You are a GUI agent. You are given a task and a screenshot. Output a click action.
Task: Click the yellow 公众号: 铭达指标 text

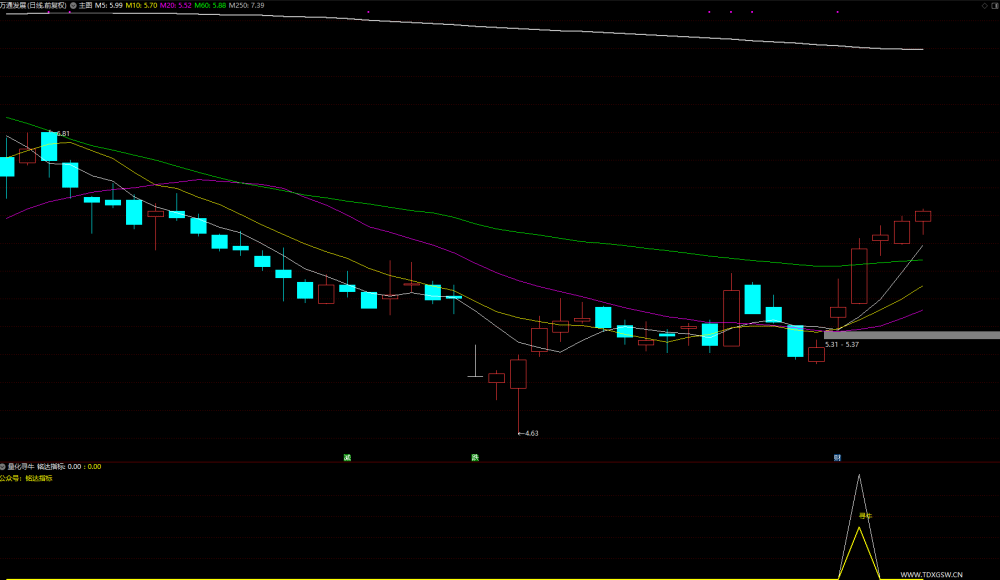[26, 478]
